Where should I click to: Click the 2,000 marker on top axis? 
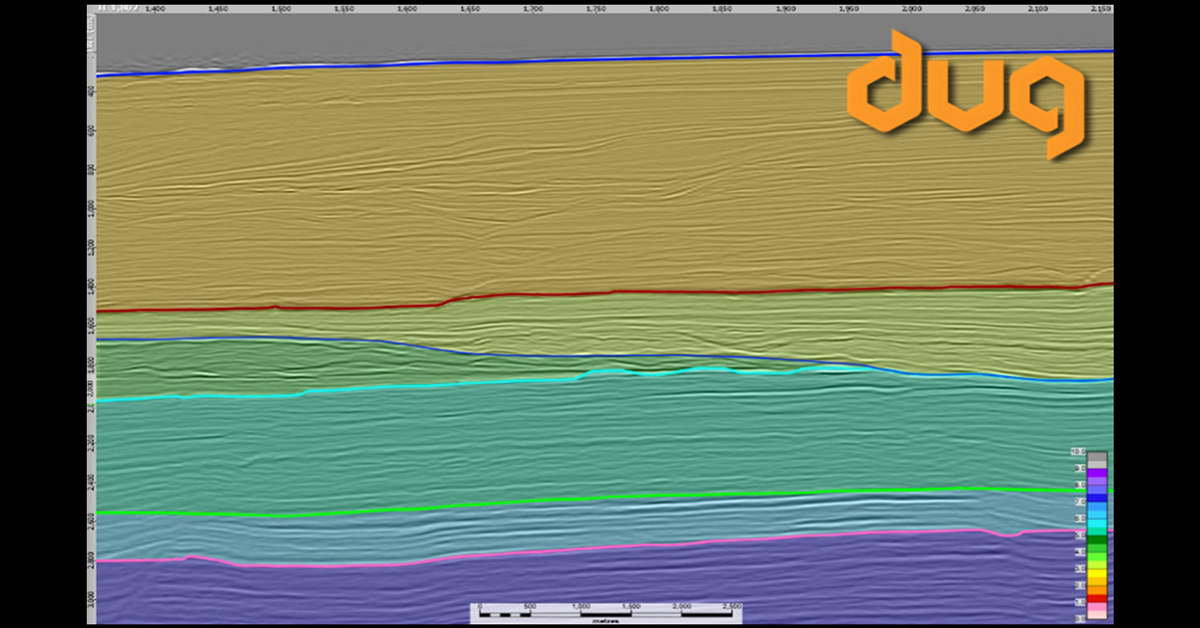pos(910,8)
